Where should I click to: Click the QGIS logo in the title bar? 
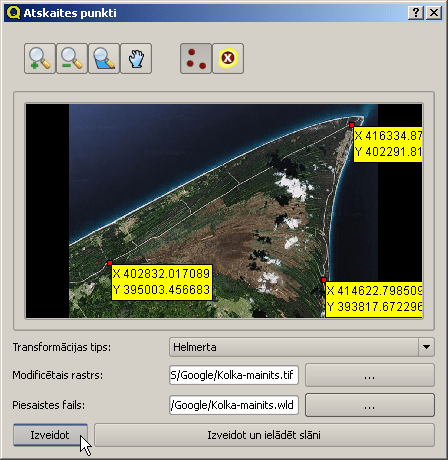[13, 13]
